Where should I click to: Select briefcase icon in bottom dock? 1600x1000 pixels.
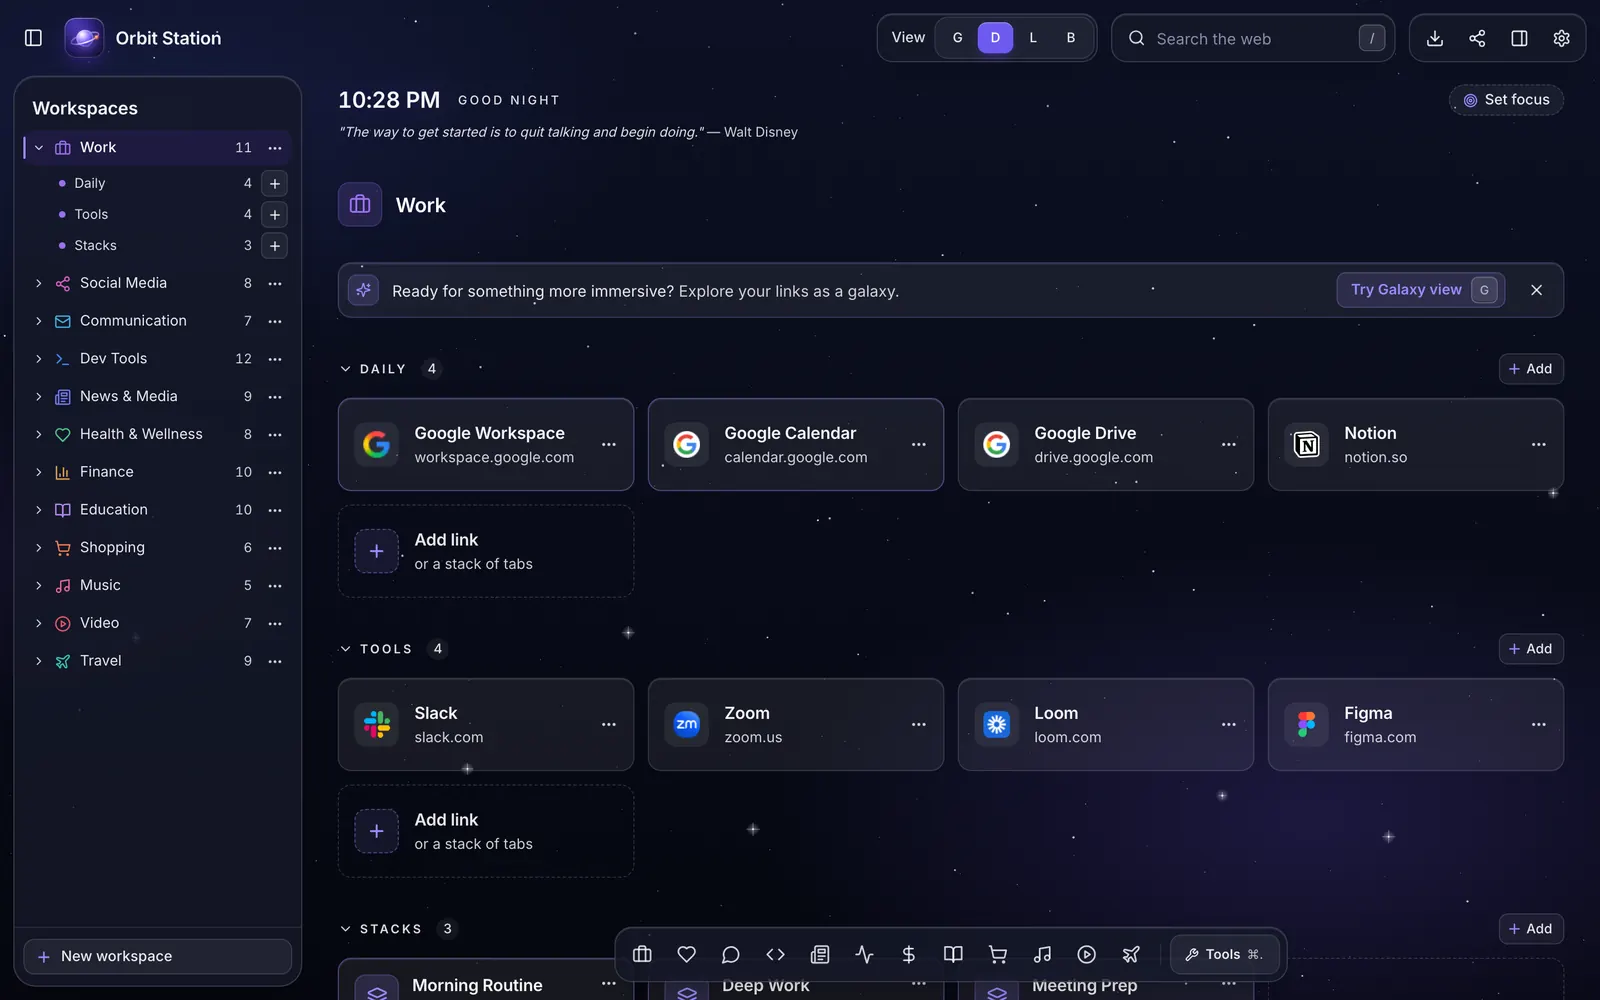[642, 955]
